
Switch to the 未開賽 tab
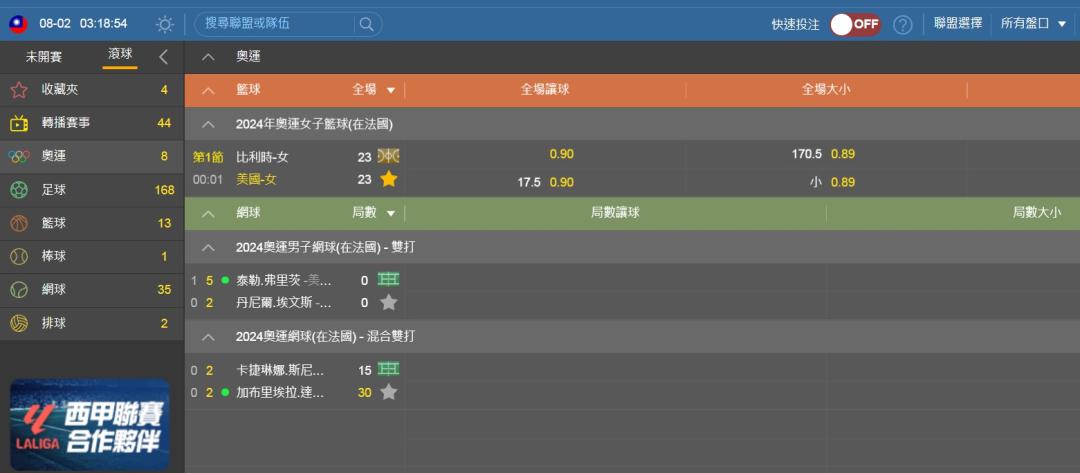43,57
